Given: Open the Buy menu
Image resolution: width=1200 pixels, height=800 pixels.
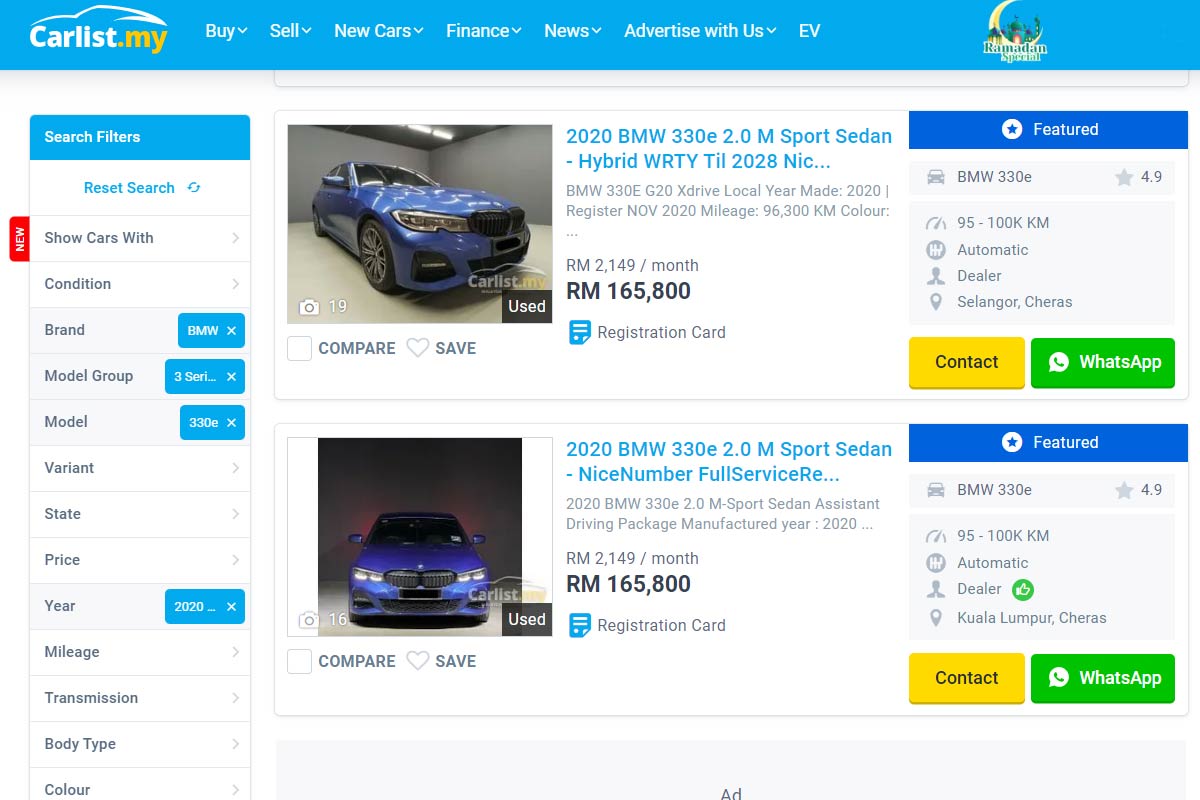Looking at the screenshot, I should [226, 31].
